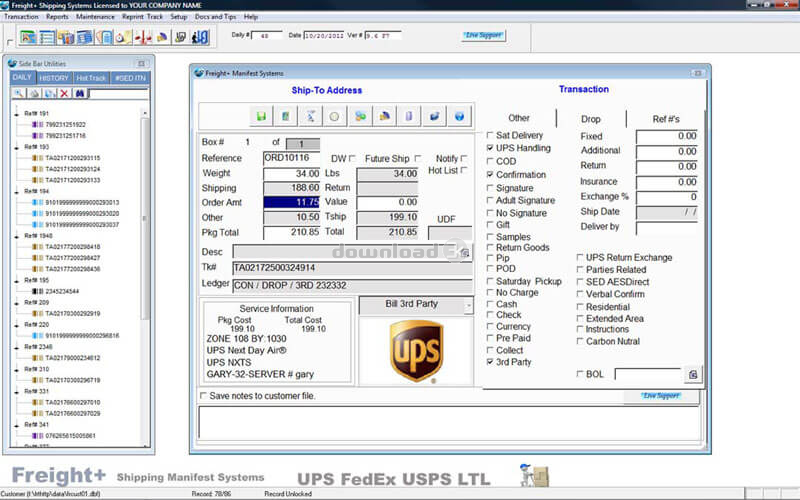Uncheck the Confirmation checkbox
800x500 pixels.
tap(490, 174)
